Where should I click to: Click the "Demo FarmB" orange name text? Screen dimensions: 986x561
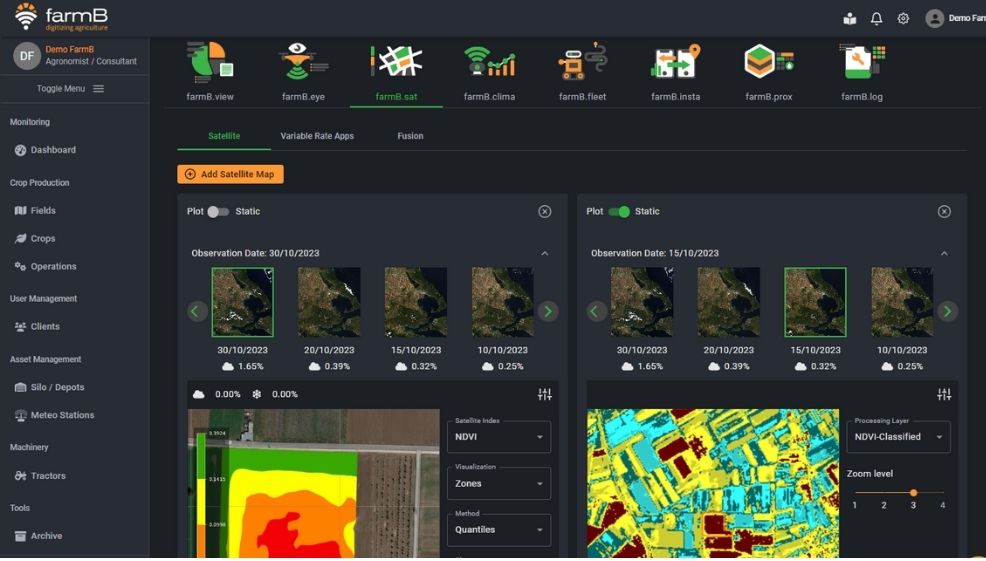pos(69,49)
